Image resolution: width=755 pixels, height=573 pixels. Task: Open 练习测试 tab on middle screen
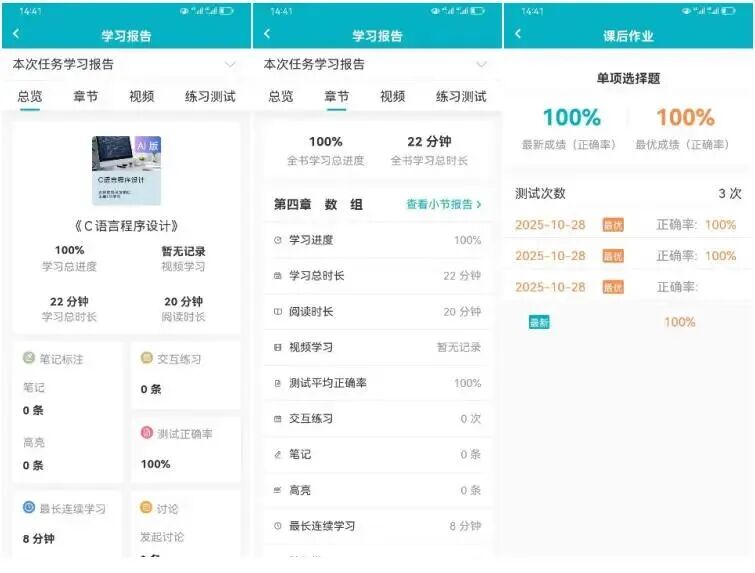click(x=461, y=96)
